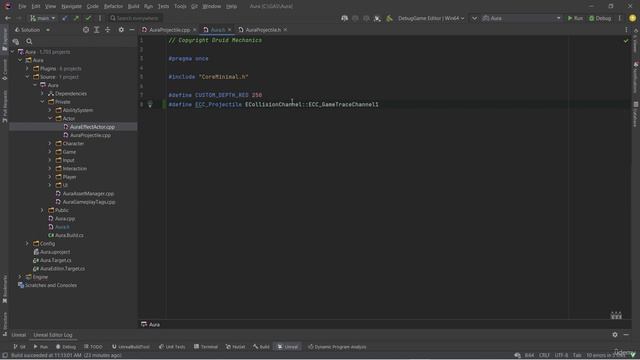Expand the Public folder
Viewport: 640px width, 360px height.
pyautogui.click(x=42, y=210)
